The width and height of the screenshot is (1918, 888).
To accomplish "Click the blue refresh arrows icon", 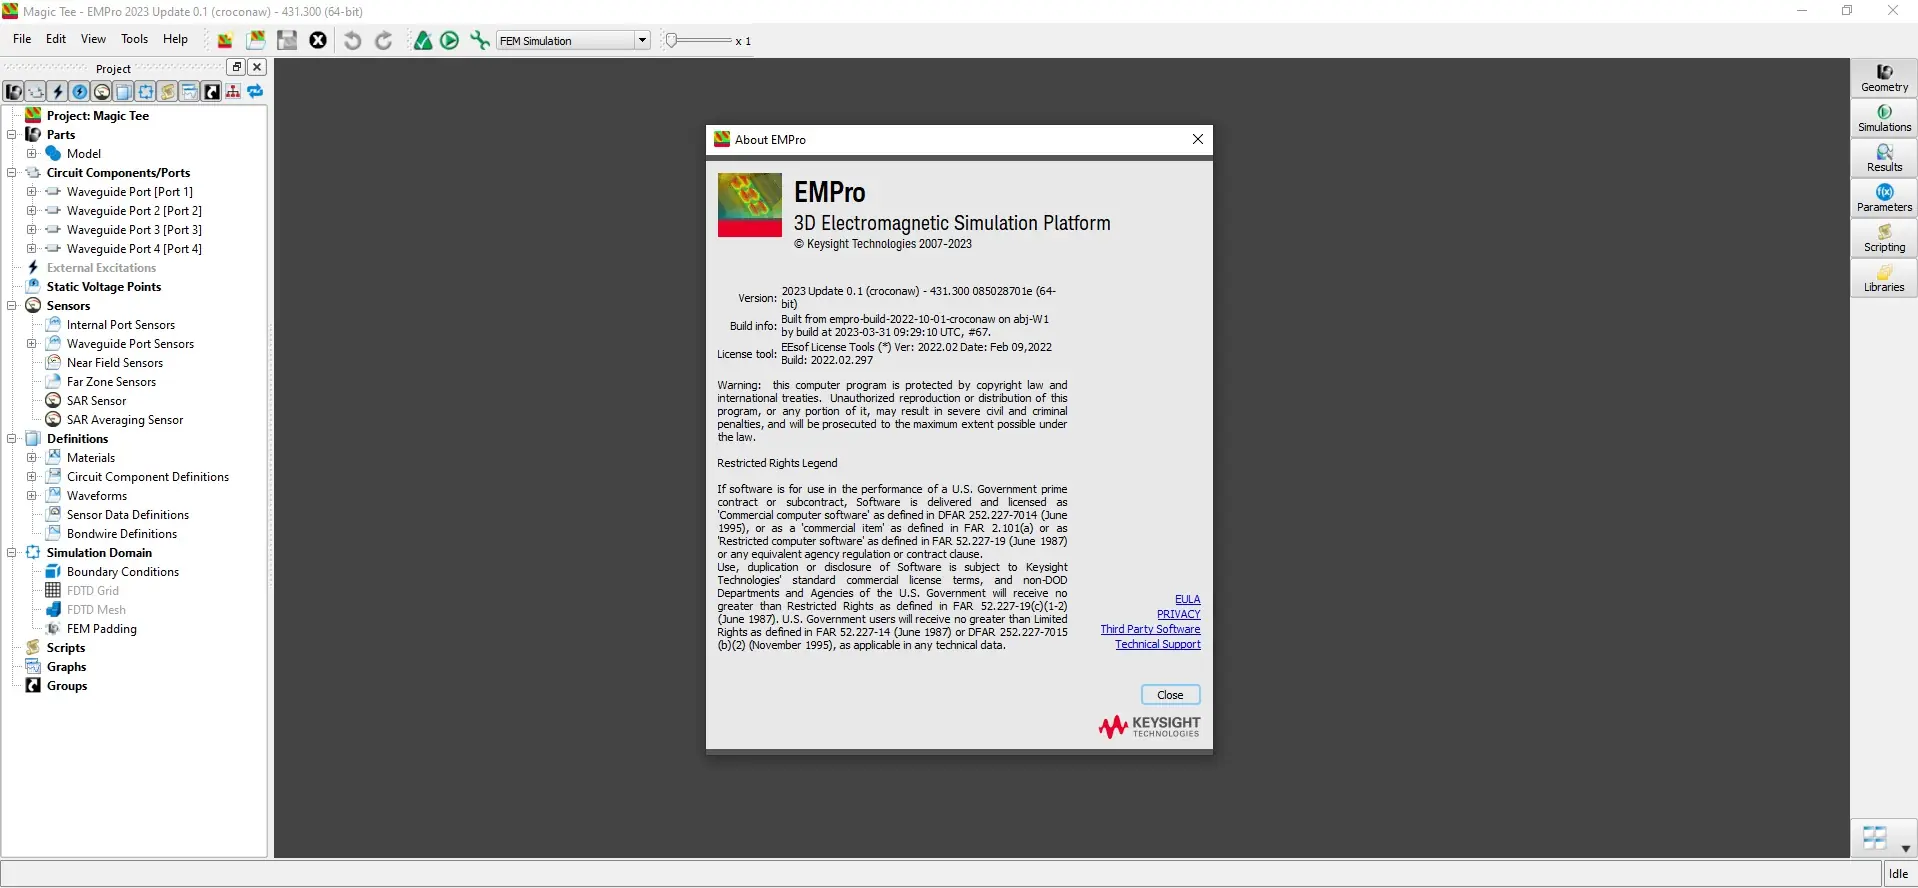I will tap(255, 92).
